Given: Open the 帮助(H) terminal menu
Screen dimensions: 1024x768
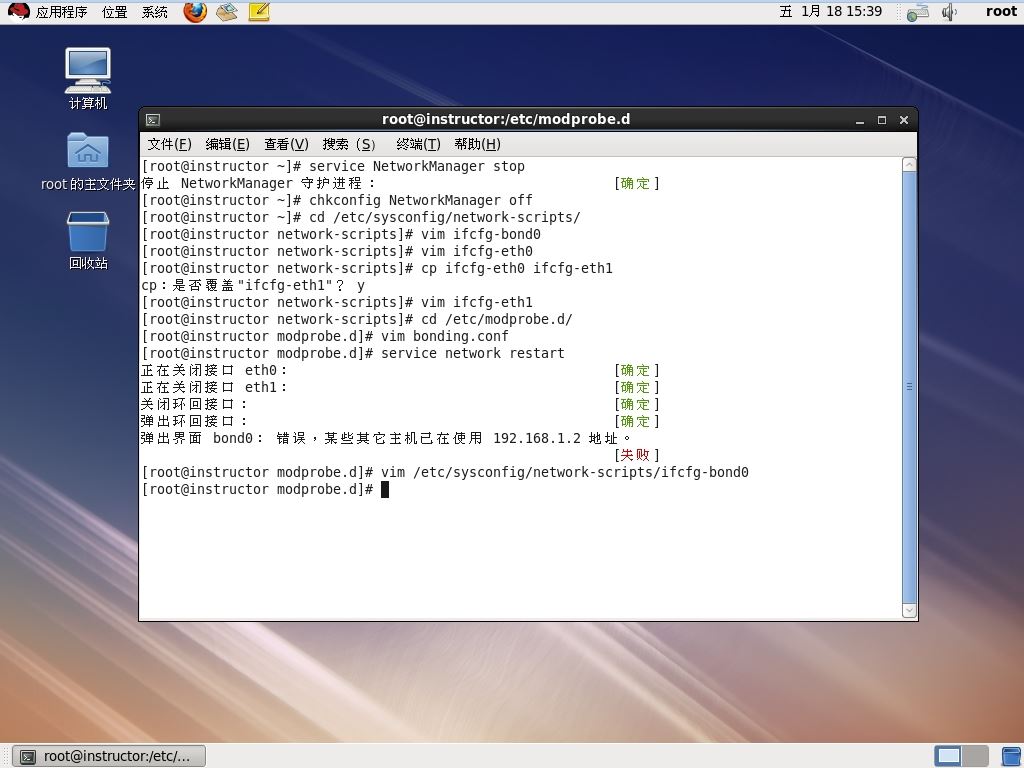Looking at the screenshot, I should pyautogui.click(x=477, y=144).
